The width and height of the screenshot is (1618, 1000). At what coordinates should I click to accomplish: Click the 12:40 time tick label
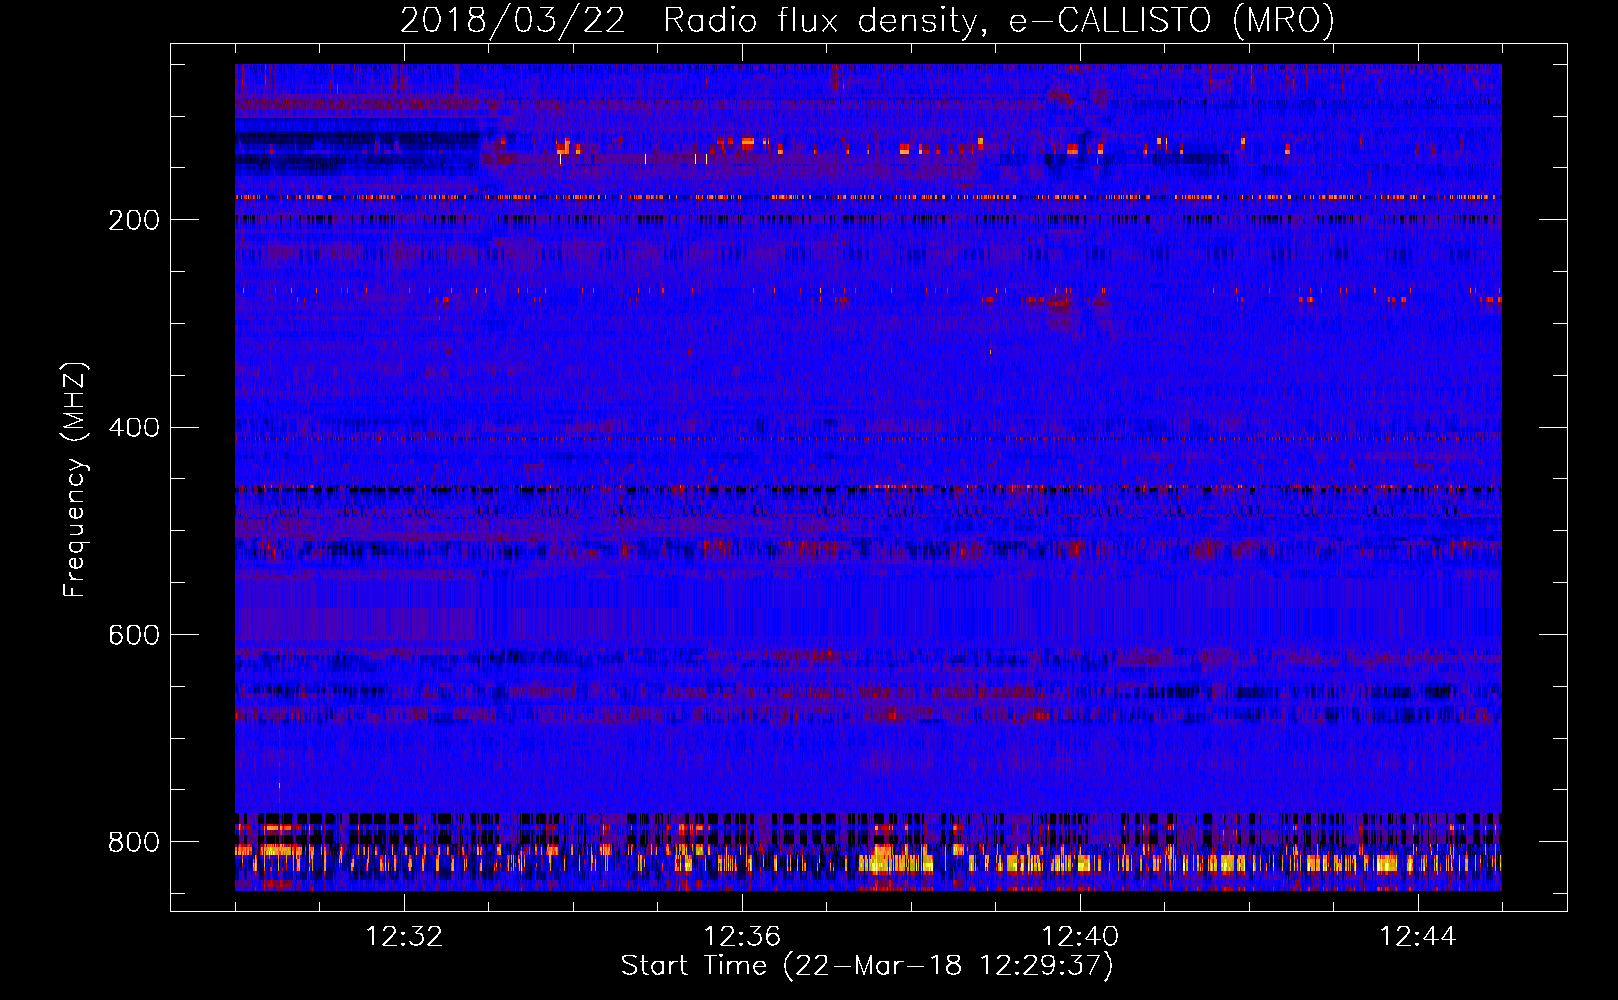click(x=1080, y=936)
